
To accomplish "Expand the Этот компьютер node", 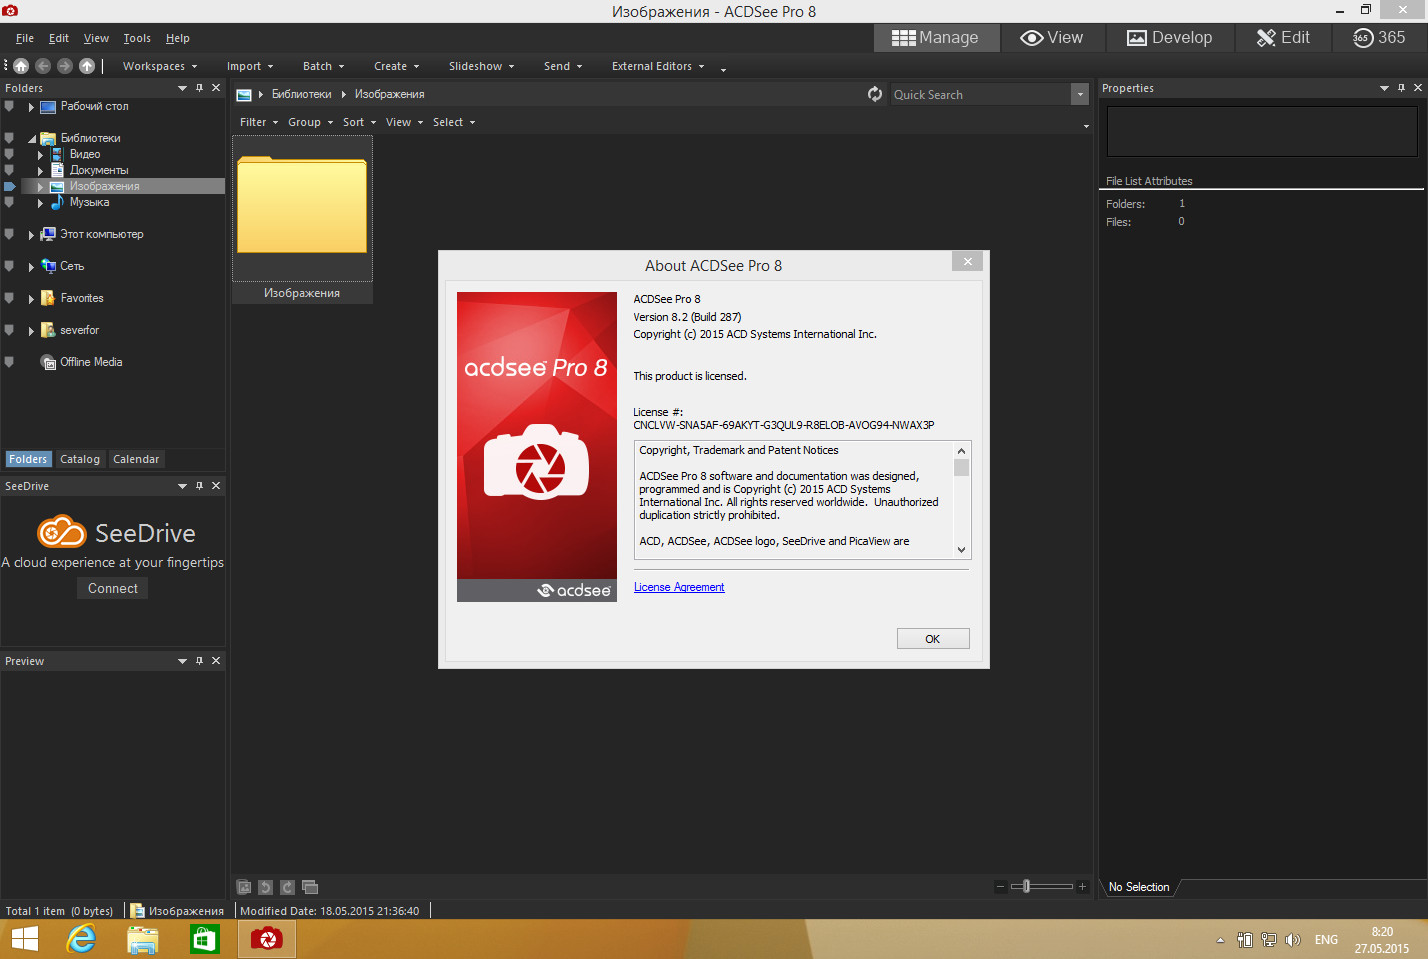I will click(31, 234).
